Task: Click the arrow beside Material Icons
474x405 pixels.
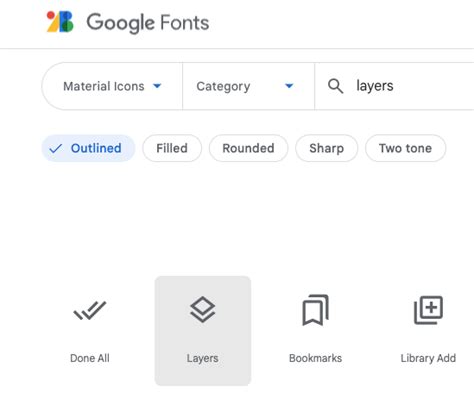Action: 157,86
